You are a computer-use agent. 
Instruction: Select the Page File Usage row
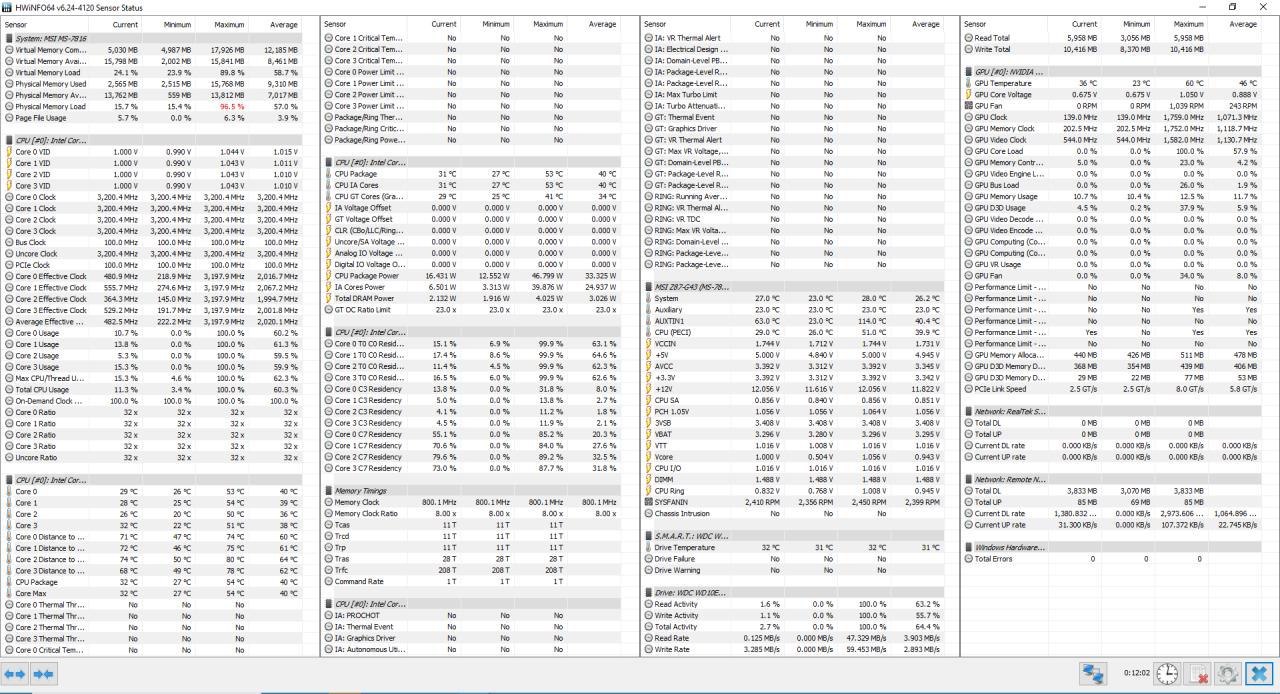click(x=151, y=117)
